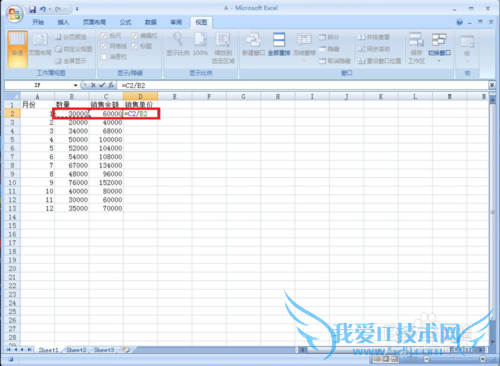Click cell B10 containing 76000
Screen dimensions: 500x366
[72, 183]
